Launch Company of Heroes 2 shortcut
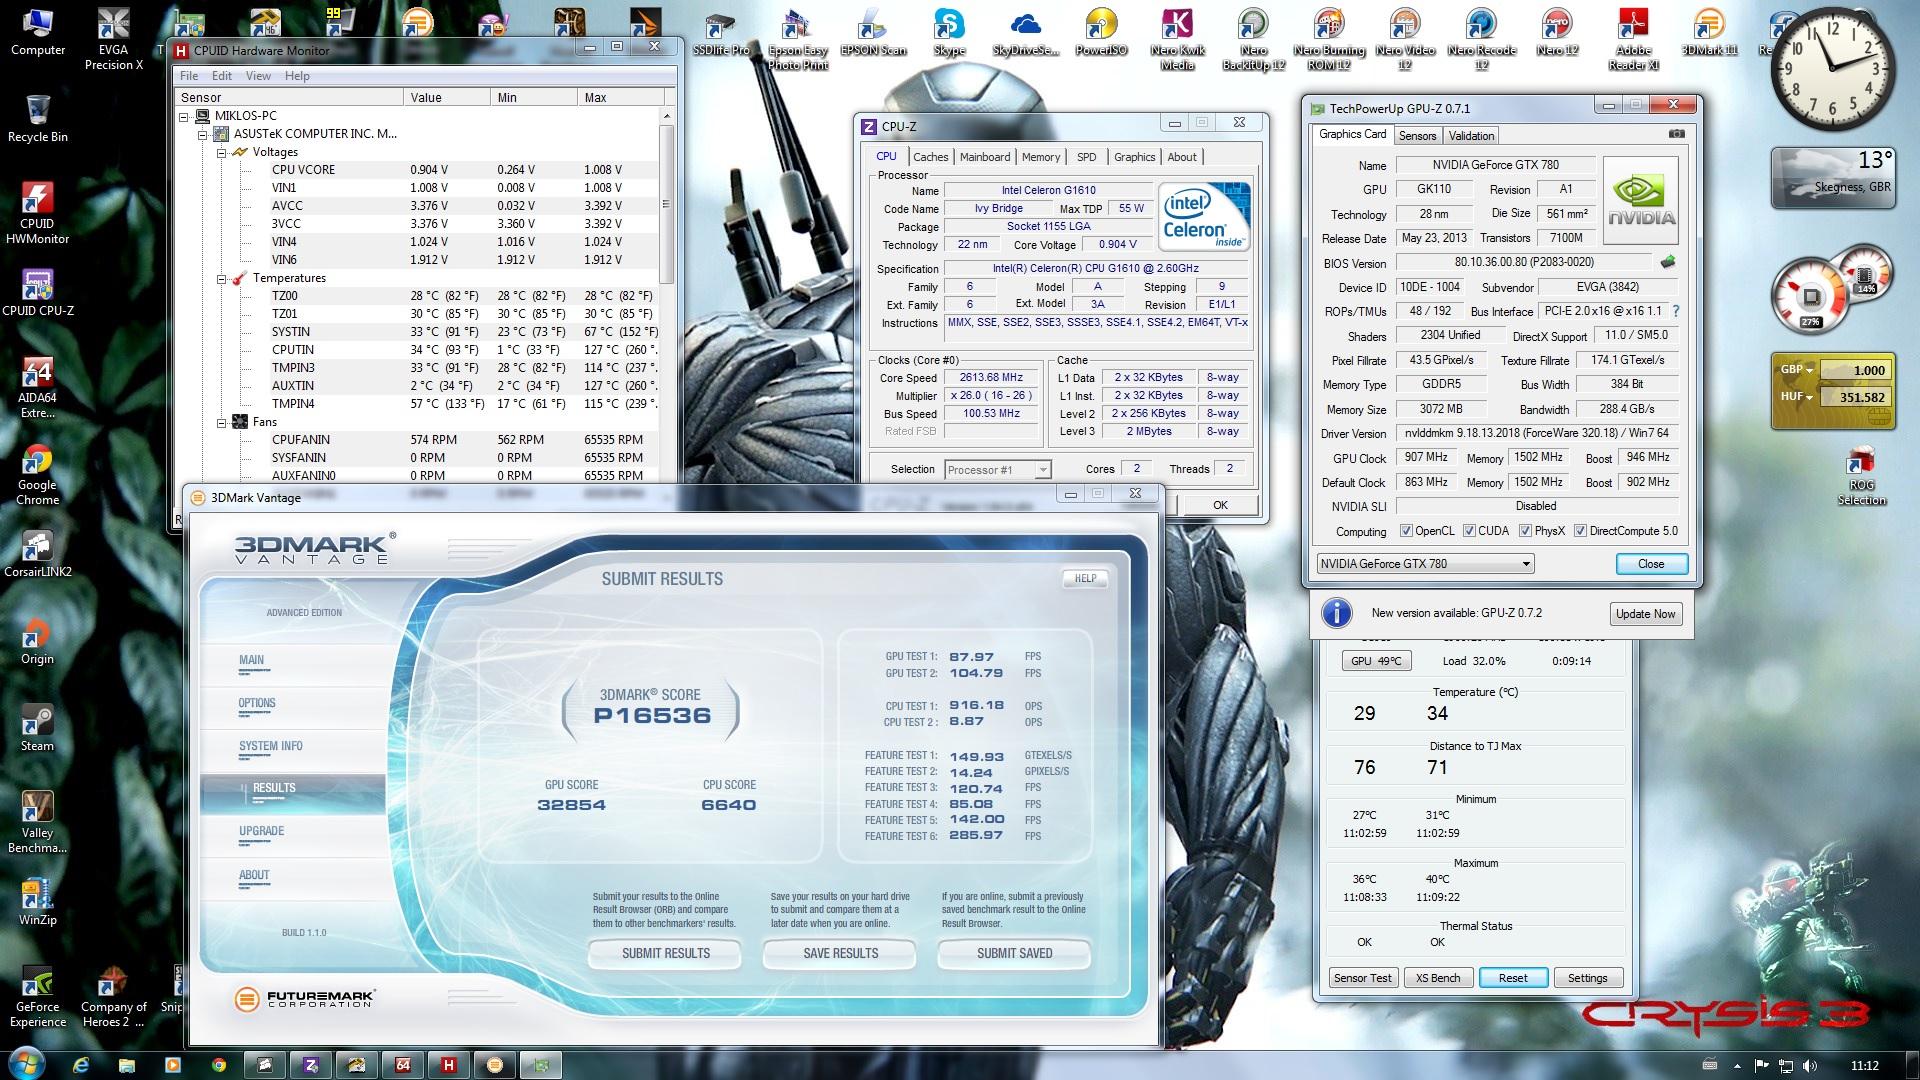 113,995
